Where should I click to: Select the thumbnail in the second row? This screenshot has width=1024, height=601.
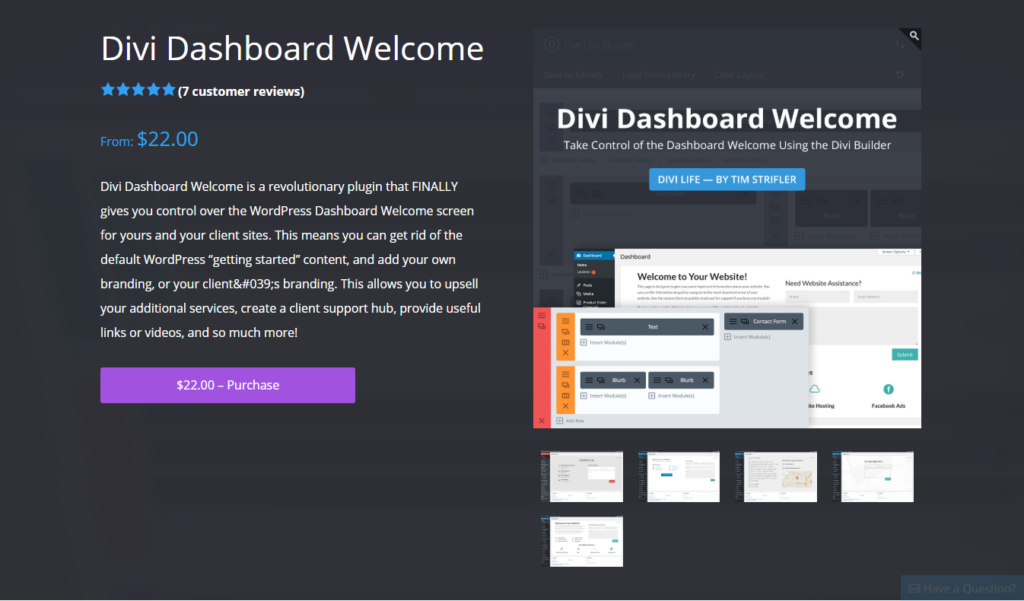pyautogui.click(x=581, y=541)
